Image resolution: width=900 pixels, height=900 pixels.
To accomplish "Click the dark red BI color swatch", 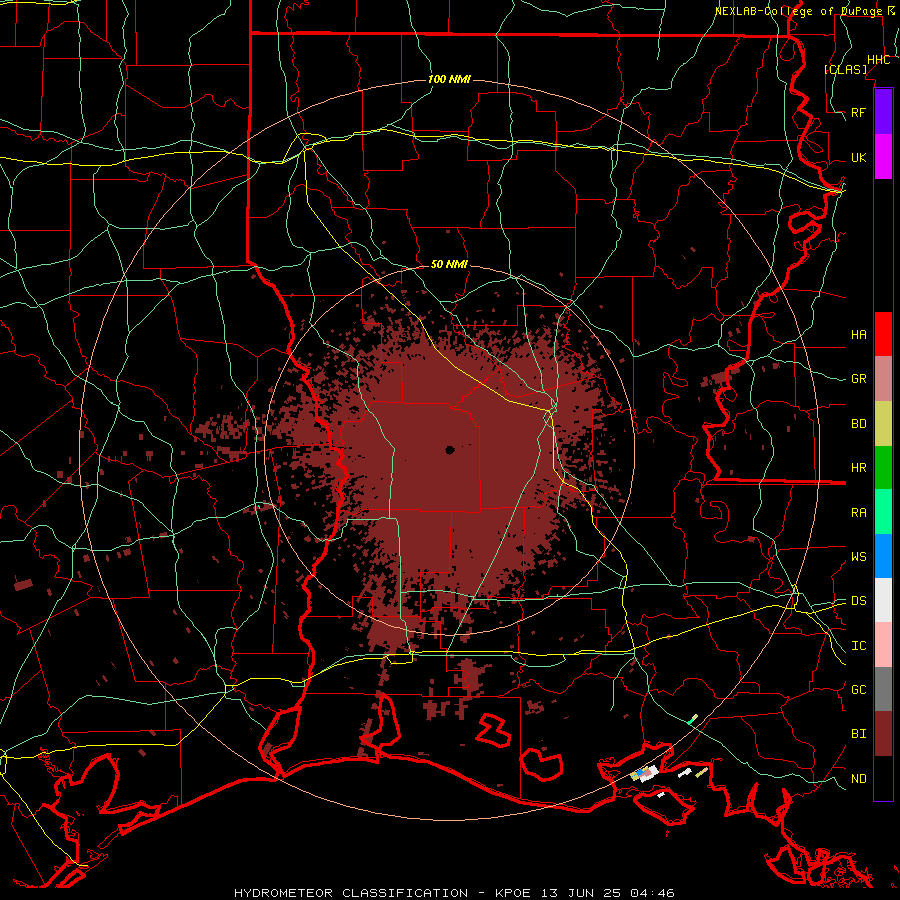I will (883, 734).
